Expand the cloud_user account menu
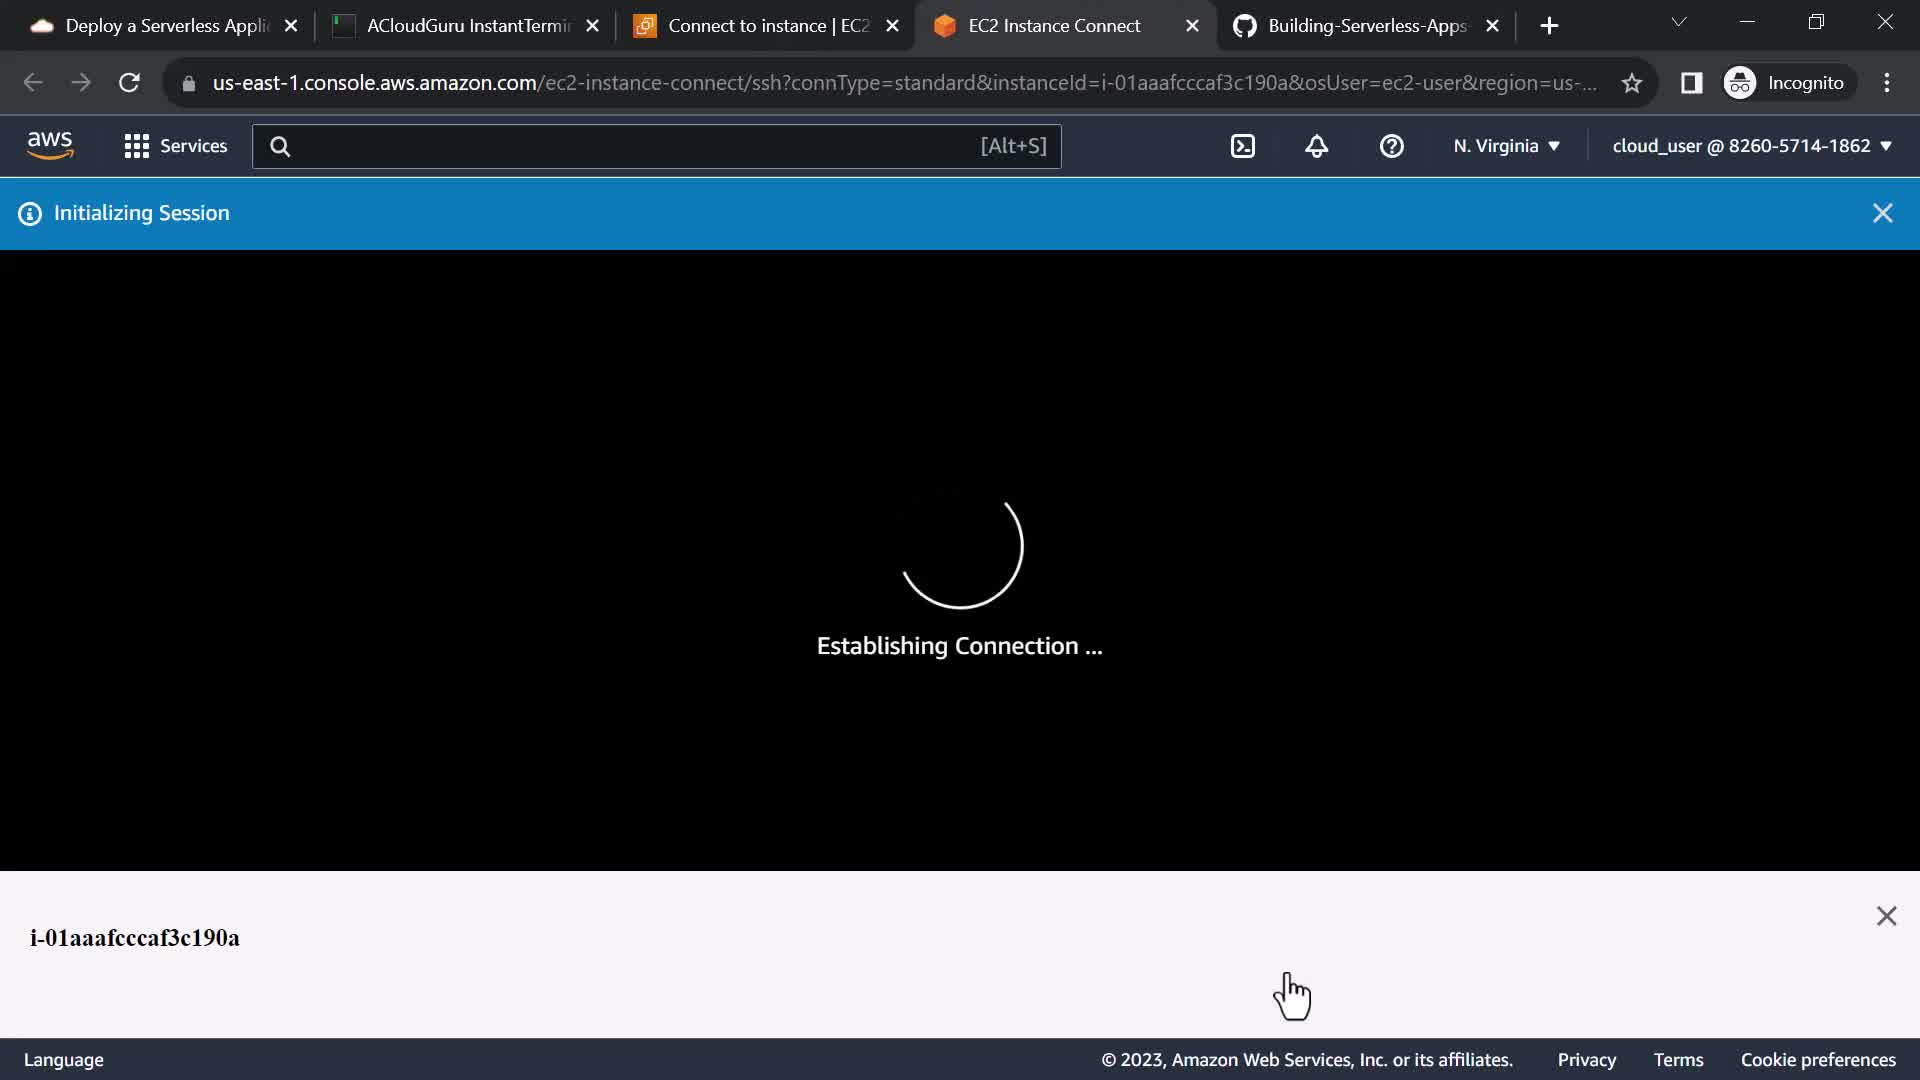Viewport: 1920px width, 1080px height. pos(1752,146)
